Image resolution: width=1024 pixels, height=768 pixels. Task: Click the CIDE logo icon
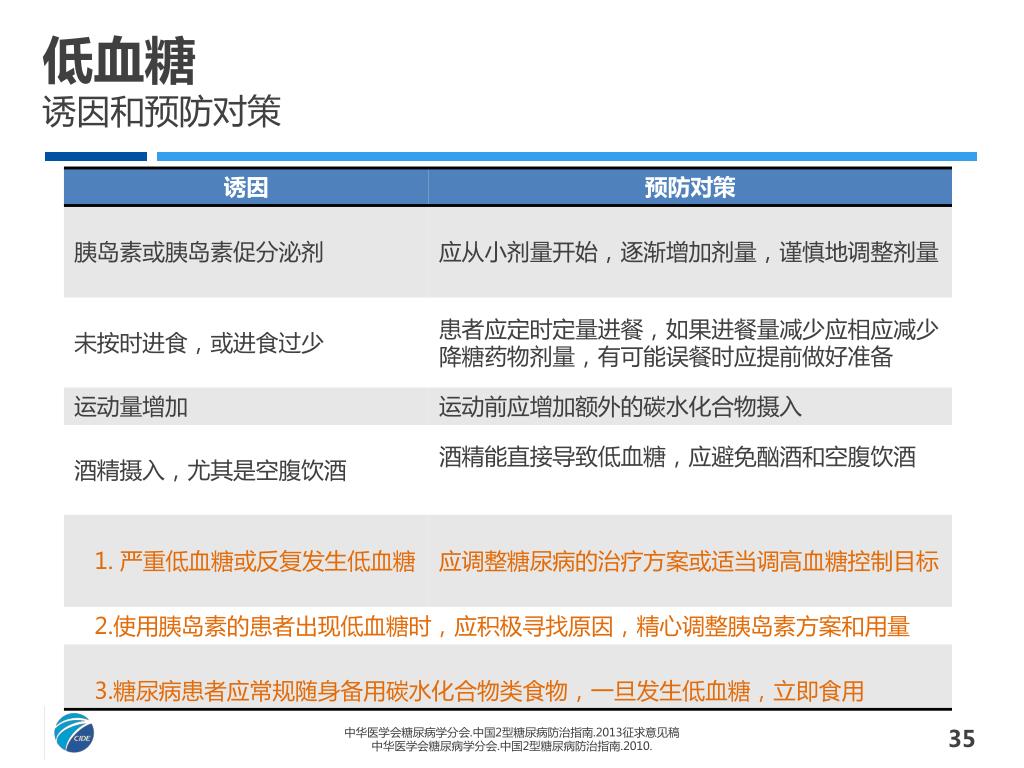(74, 733)
